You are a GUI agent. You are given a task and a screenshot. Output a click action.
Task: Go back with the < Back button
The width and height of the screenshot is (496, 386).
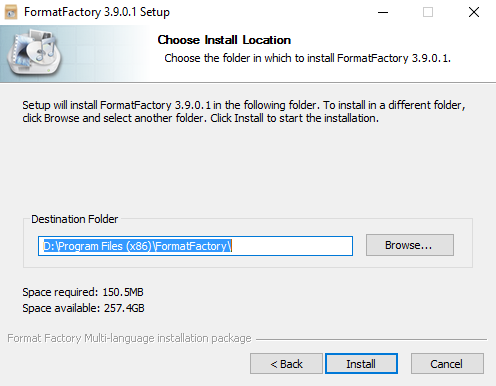pyautogui.click(x=286, y=364)
